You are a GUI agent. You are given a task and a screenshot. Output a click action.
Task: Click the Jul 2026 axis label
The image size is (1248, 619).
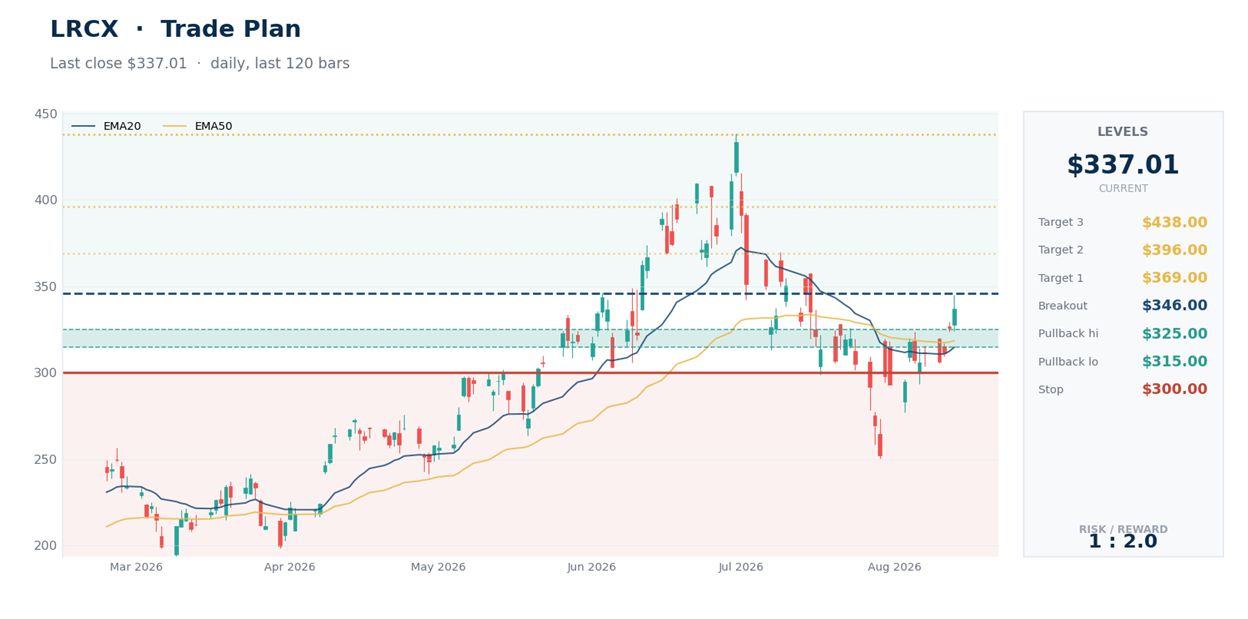click(x=741, y=567)
